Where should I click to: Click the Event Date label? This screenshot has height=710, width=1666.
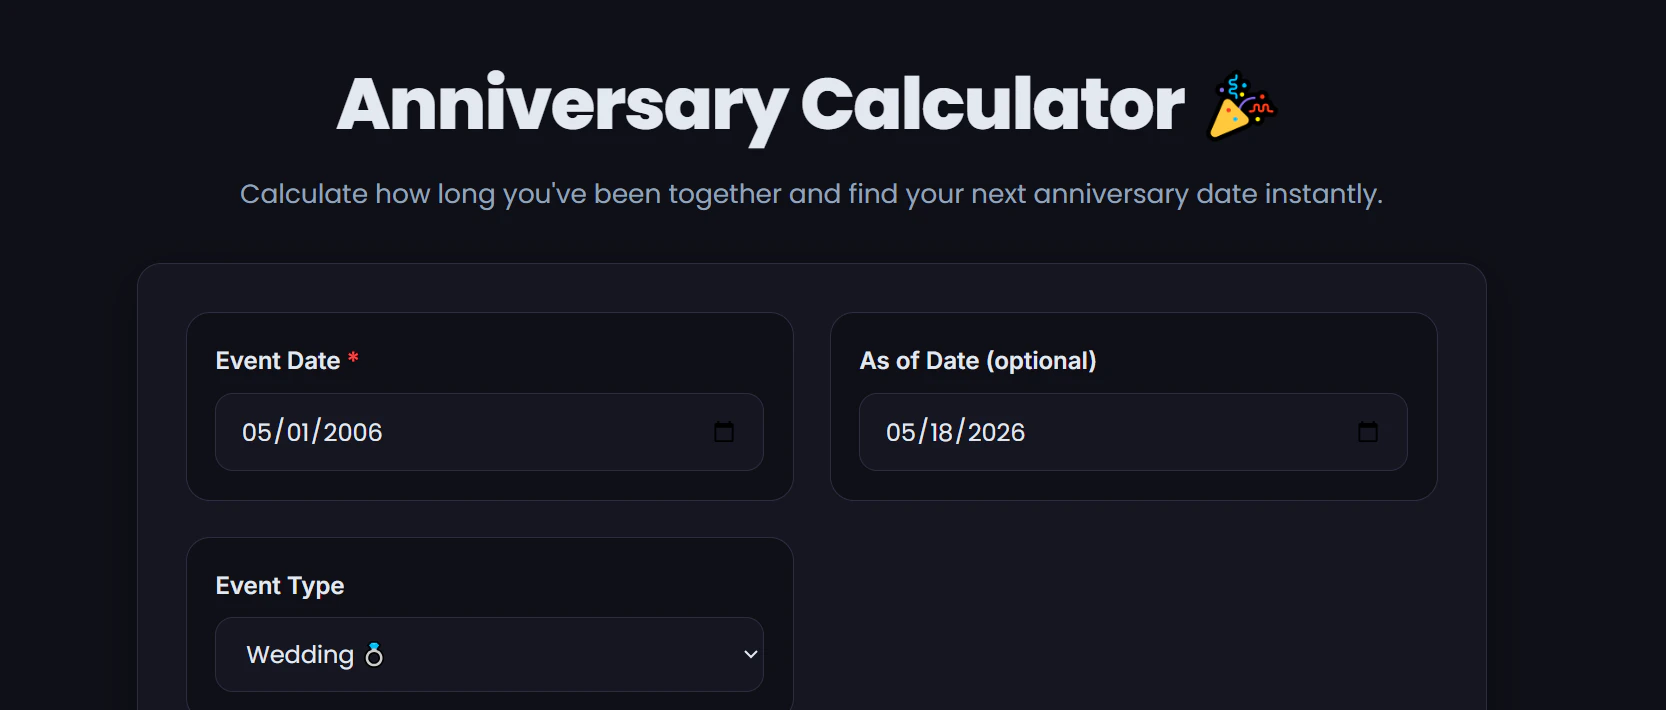pos(278,361)
